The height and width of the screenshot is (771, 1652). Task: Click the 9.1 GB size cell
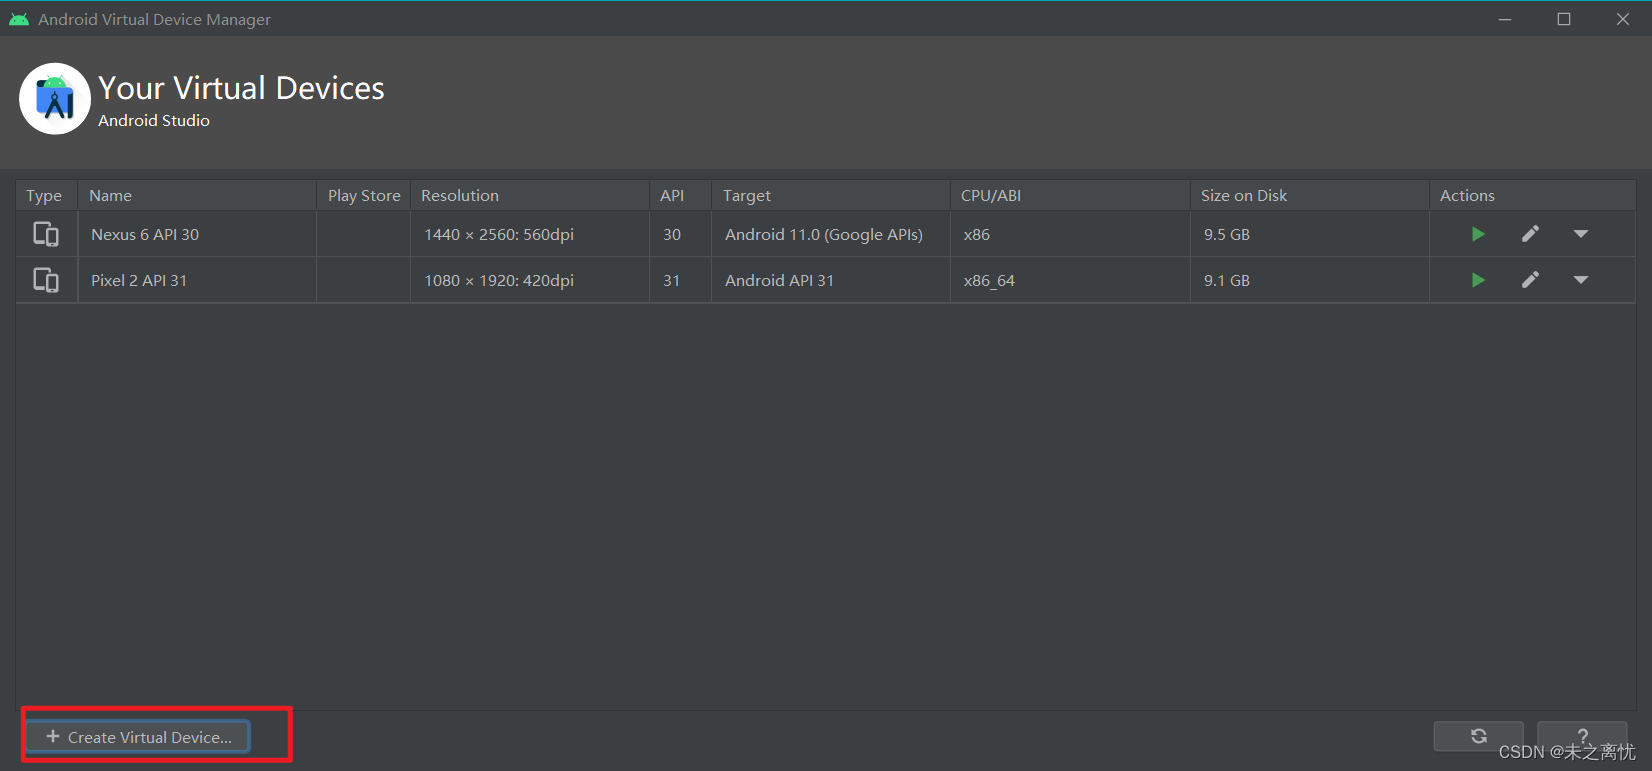tap(1310, 280)
